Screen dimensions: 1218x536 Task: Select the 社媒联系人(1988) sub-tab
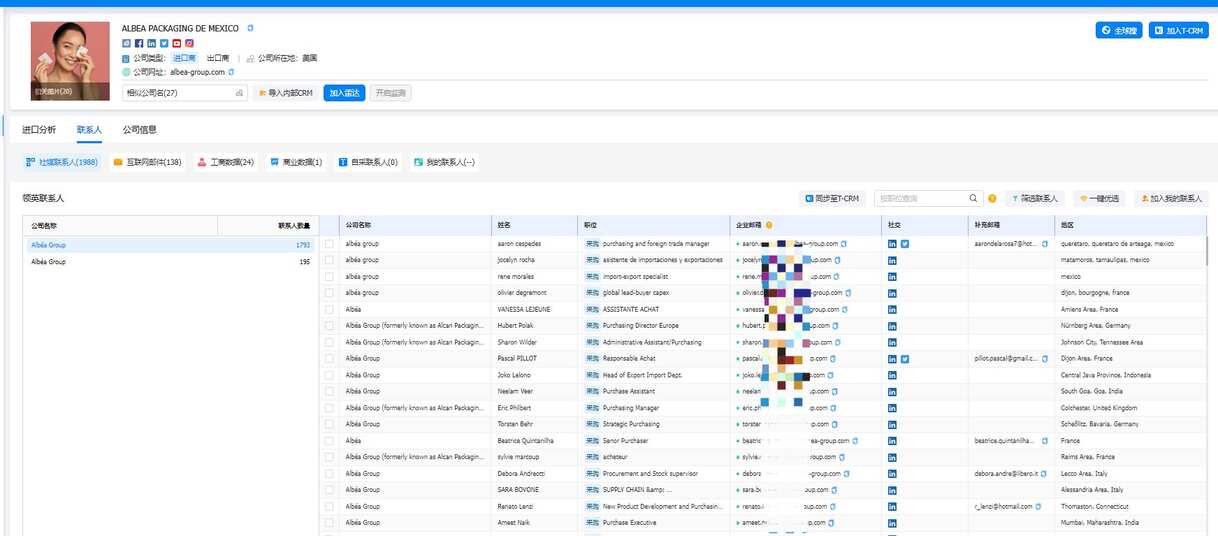[62, 162]
